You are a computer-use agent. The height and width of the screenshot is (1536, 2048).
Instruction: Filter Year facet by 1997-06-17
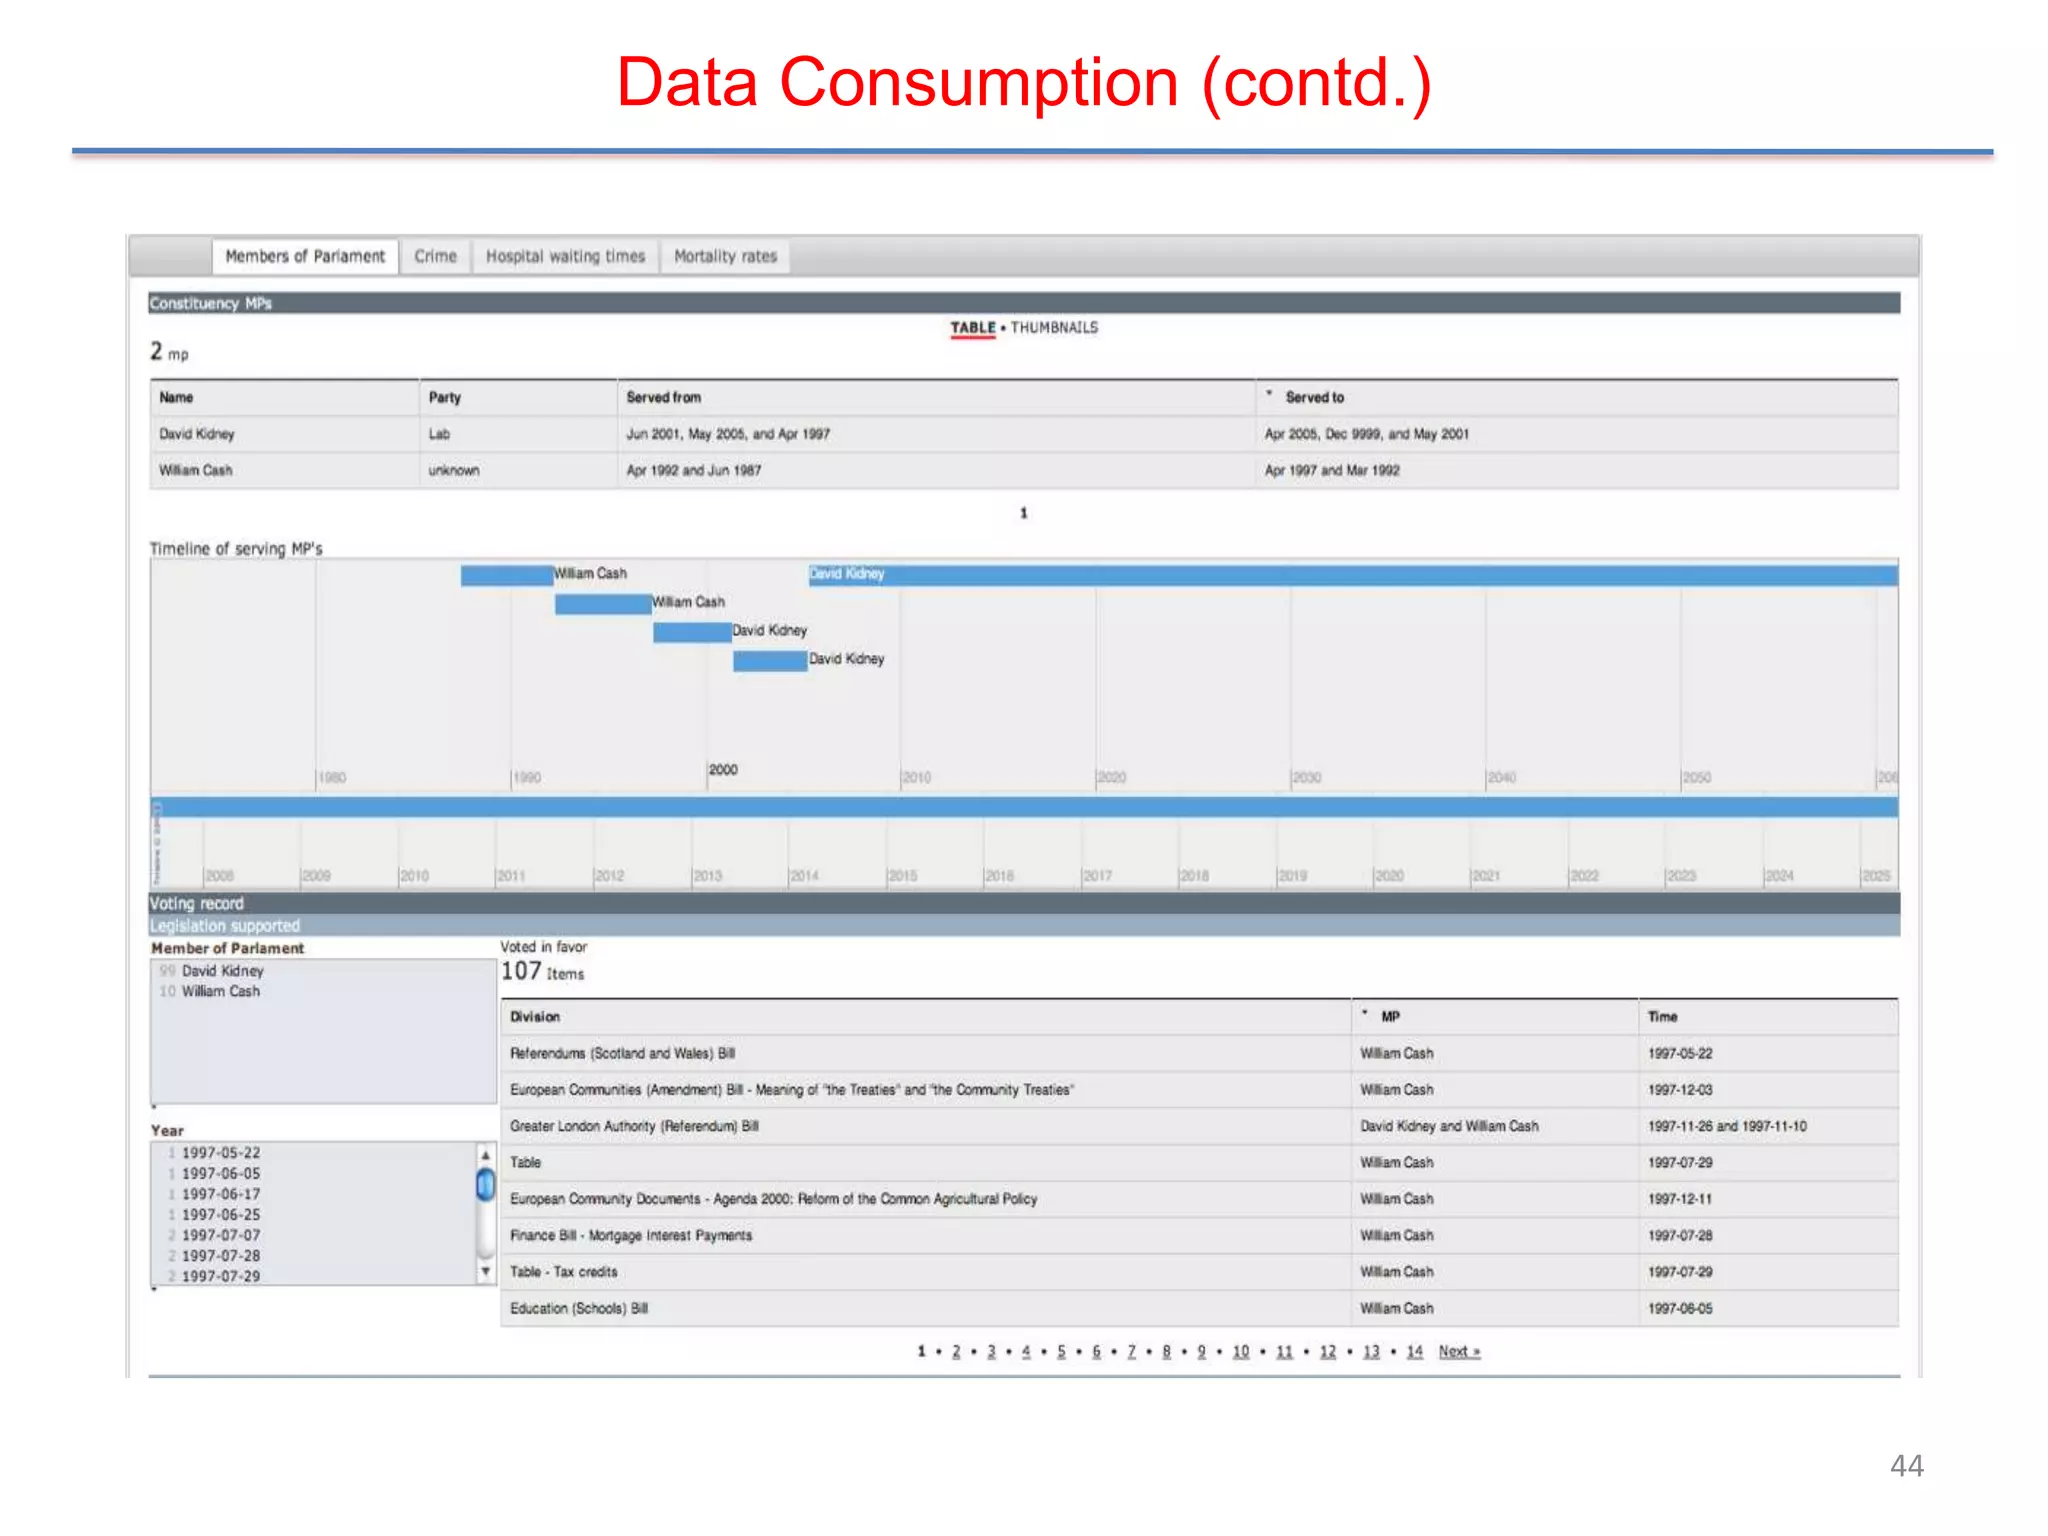coord(220,1194)
